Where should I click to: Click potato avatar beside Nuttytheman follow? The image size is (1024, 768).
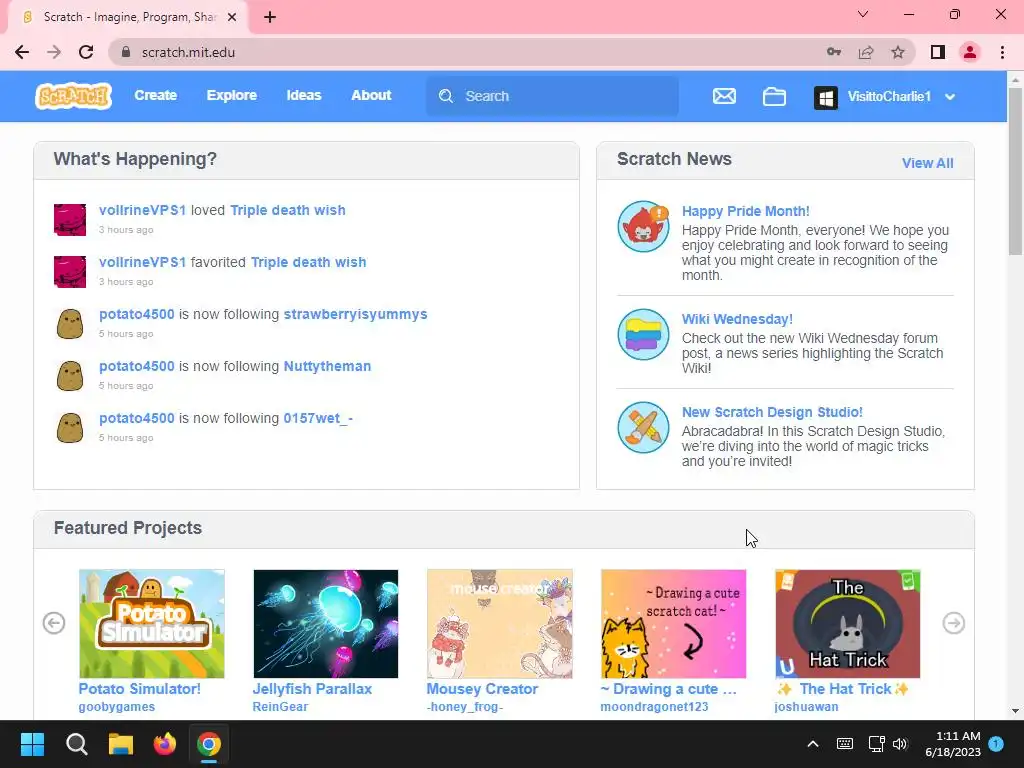(x=70, y=376)
